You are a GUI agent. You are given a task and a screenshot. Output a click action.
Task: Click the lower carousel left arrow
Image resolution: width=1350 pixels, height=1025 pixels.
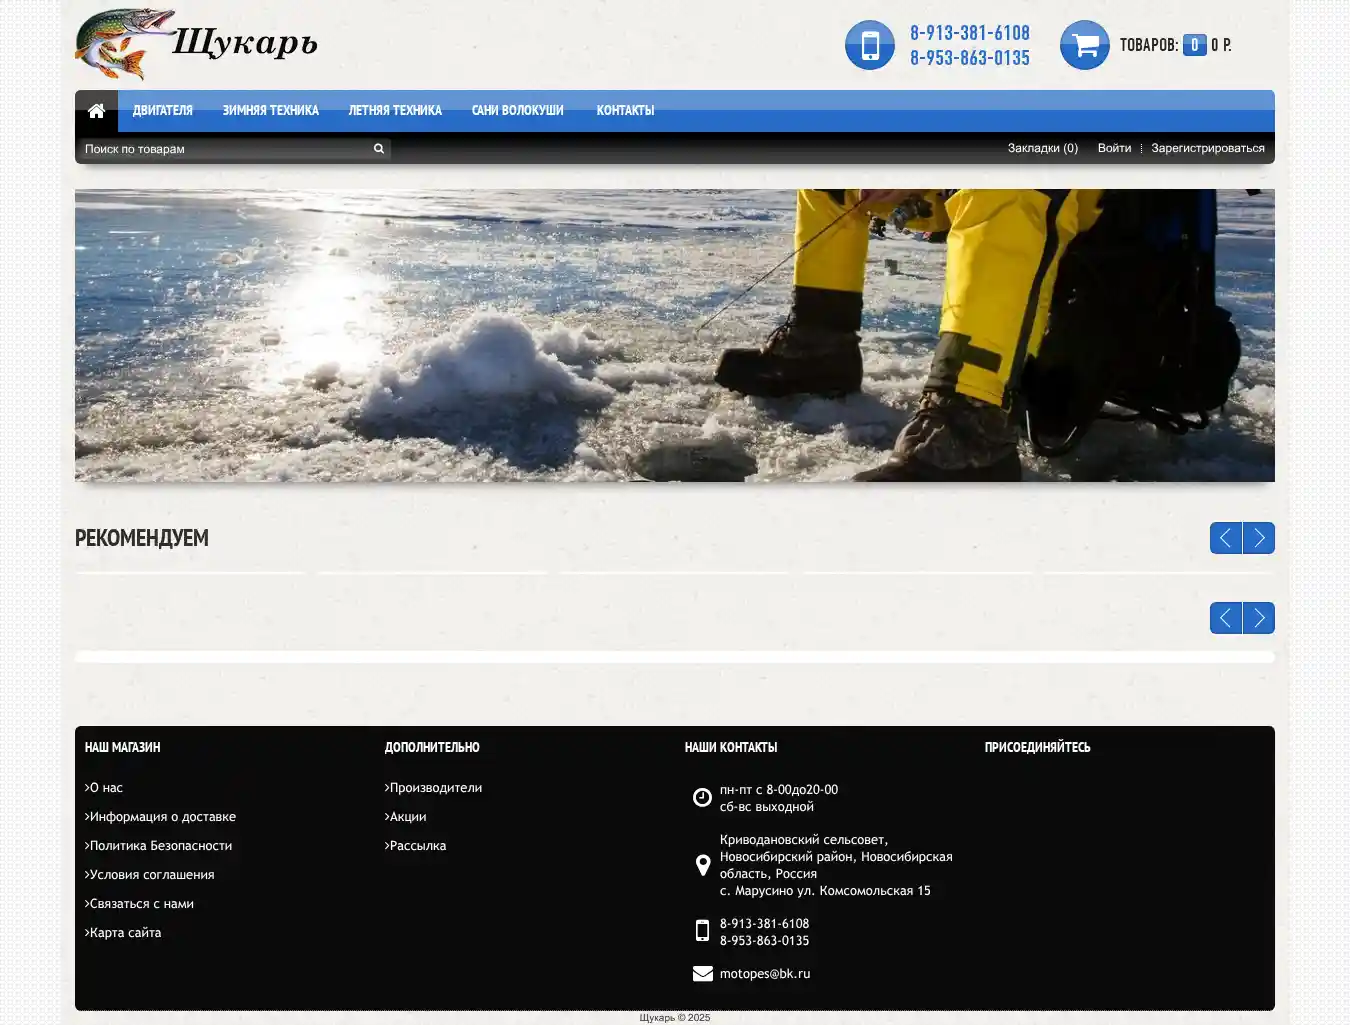point(1225,618)
